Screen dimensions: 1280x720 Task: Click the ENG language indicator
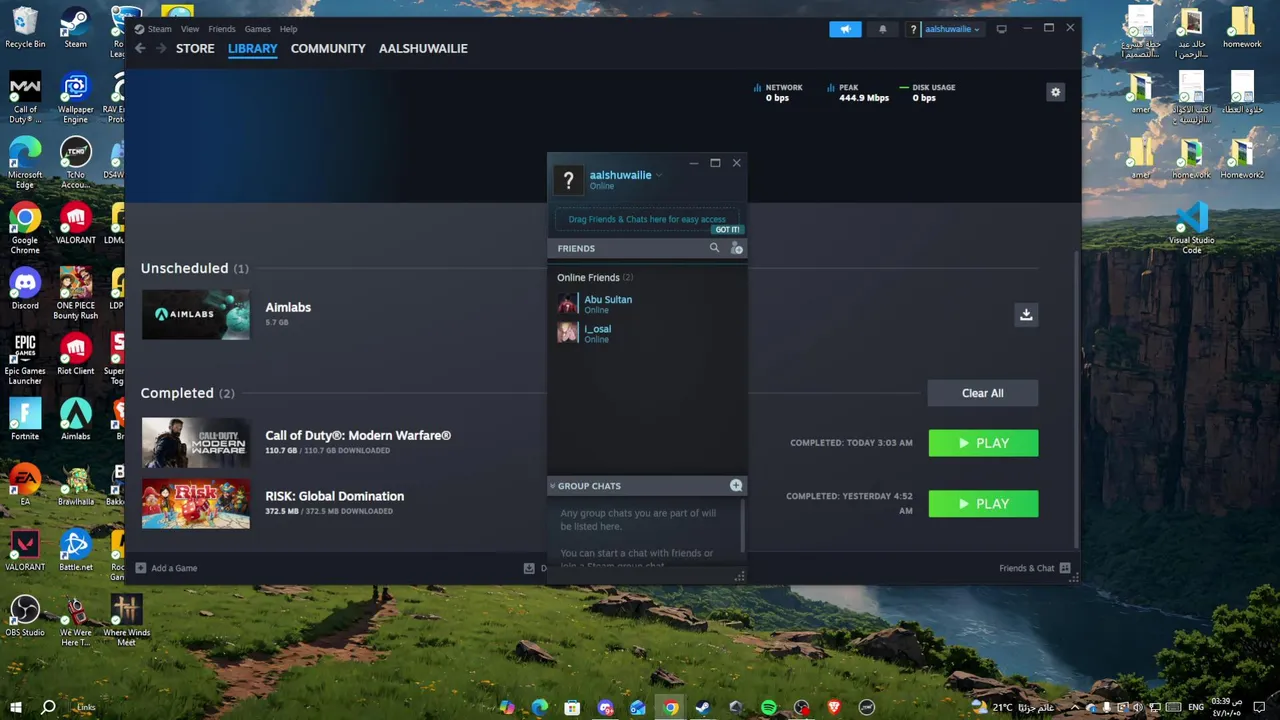tap(1196, 707)
